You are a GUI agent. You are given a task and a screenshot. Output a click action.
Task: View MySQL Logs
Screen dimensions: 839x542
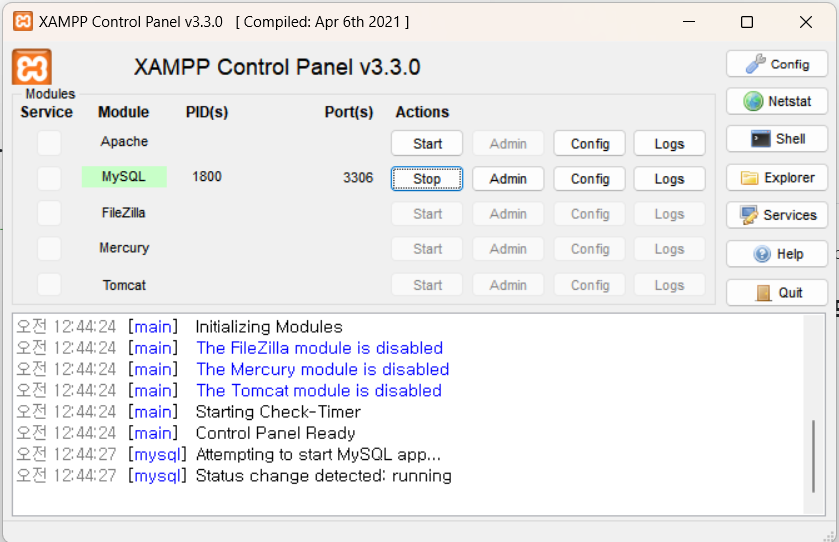[669, 179]
